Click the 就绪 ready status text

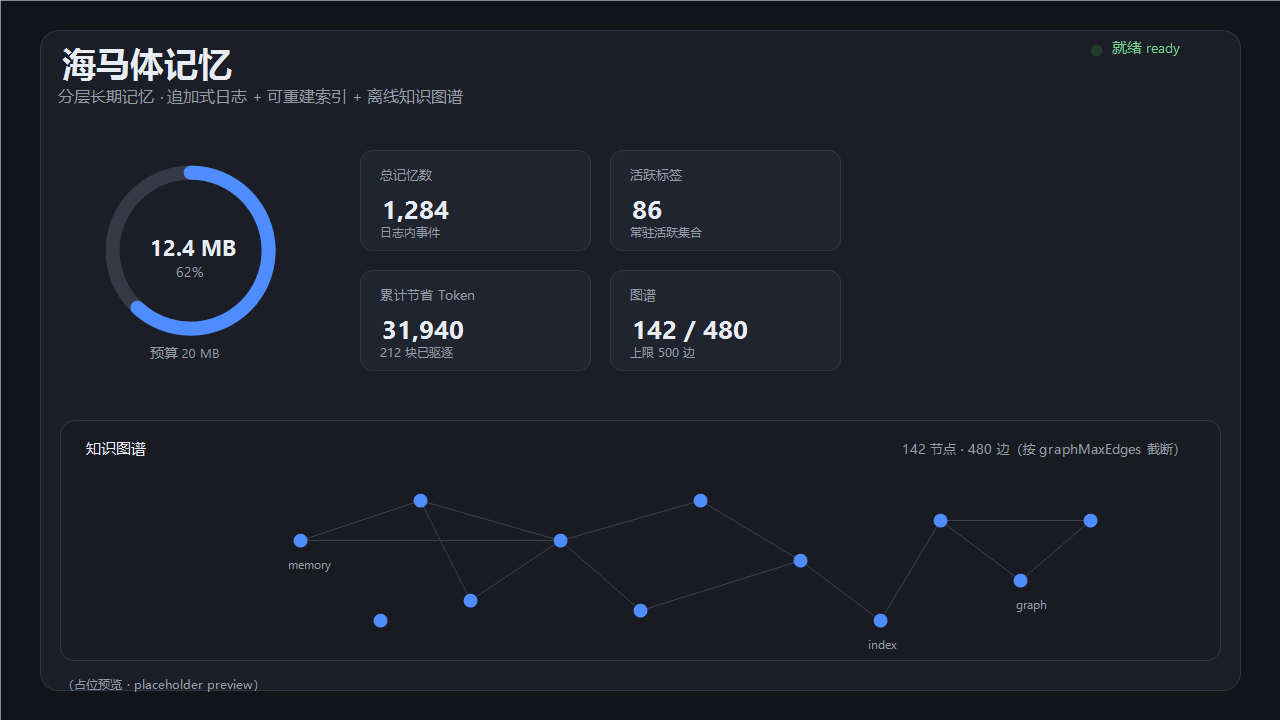point(1146,48)
